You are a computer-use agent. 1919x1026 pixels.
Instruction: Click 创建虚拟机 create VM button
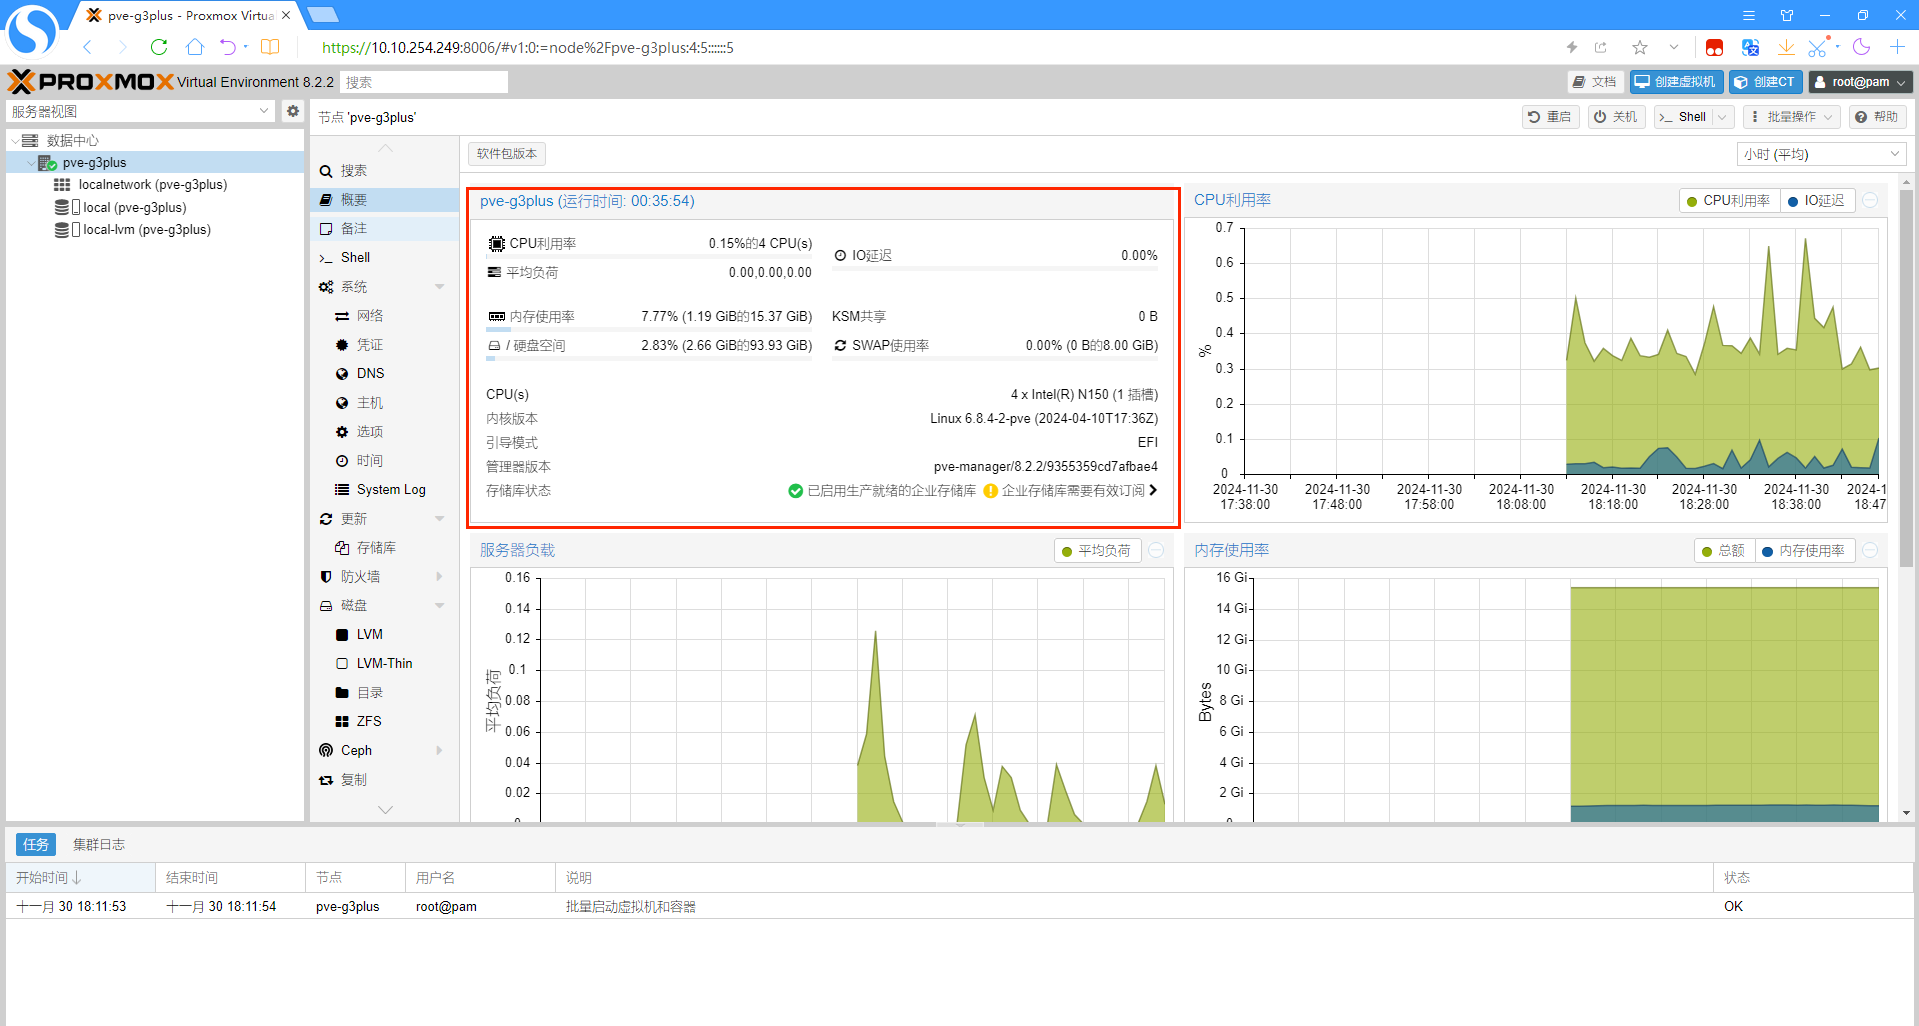tap(1675, 82)
